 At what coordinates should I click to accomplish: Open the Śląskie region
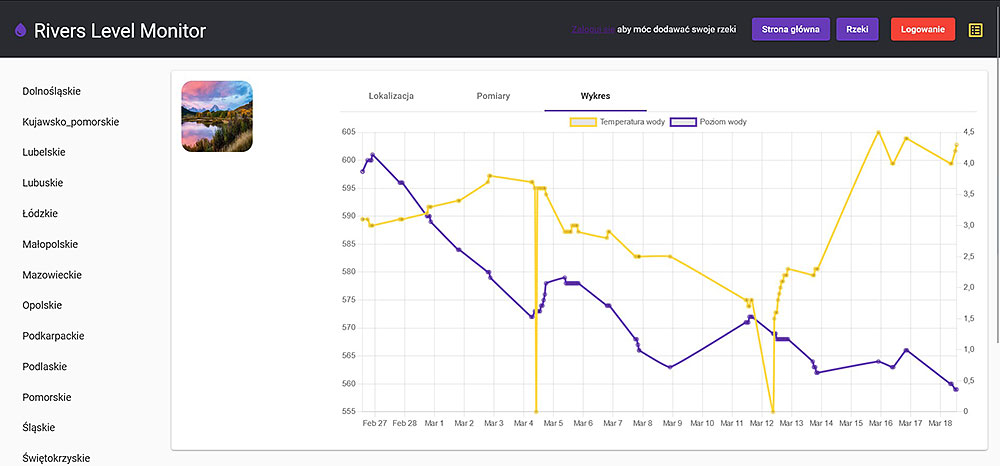pos(38,427)
